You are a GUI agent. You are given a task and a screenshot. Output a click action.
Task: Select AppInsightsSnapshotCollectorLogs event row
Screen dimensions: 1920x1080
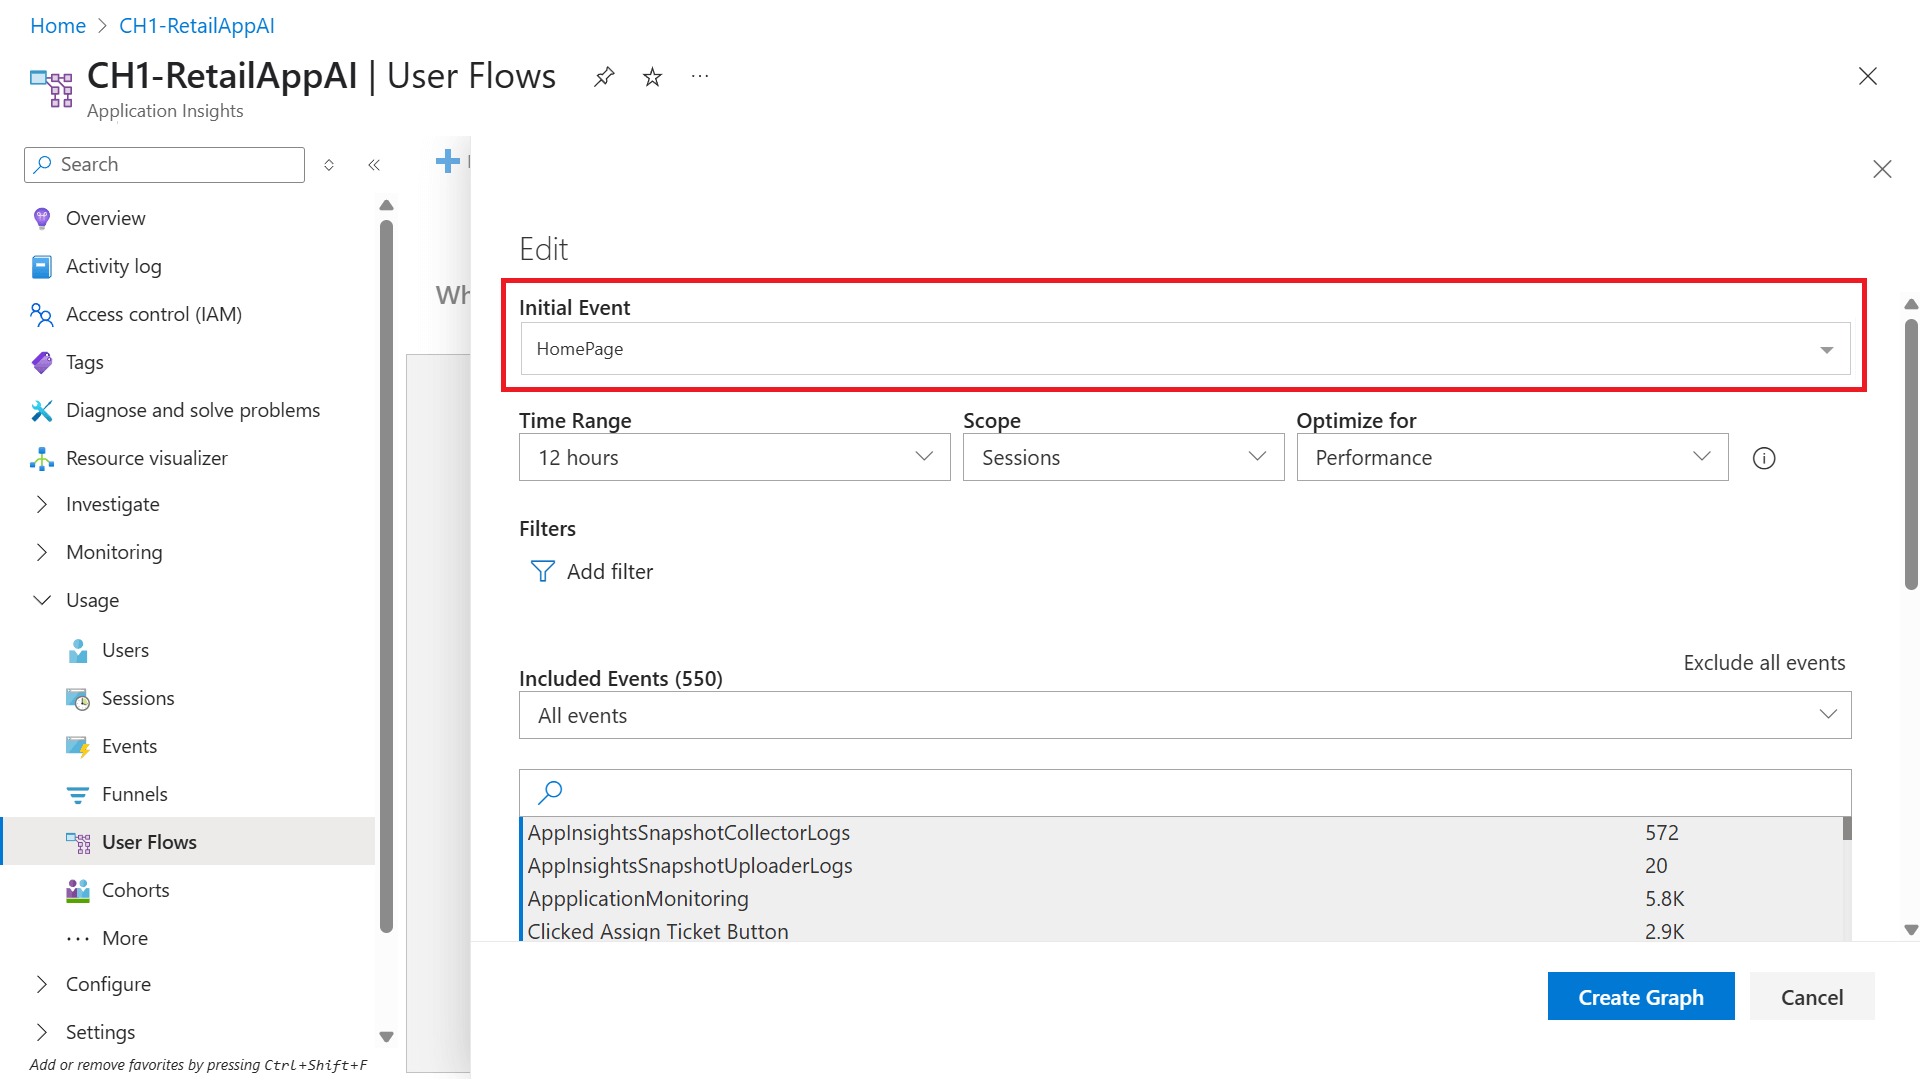pos(688,833)
